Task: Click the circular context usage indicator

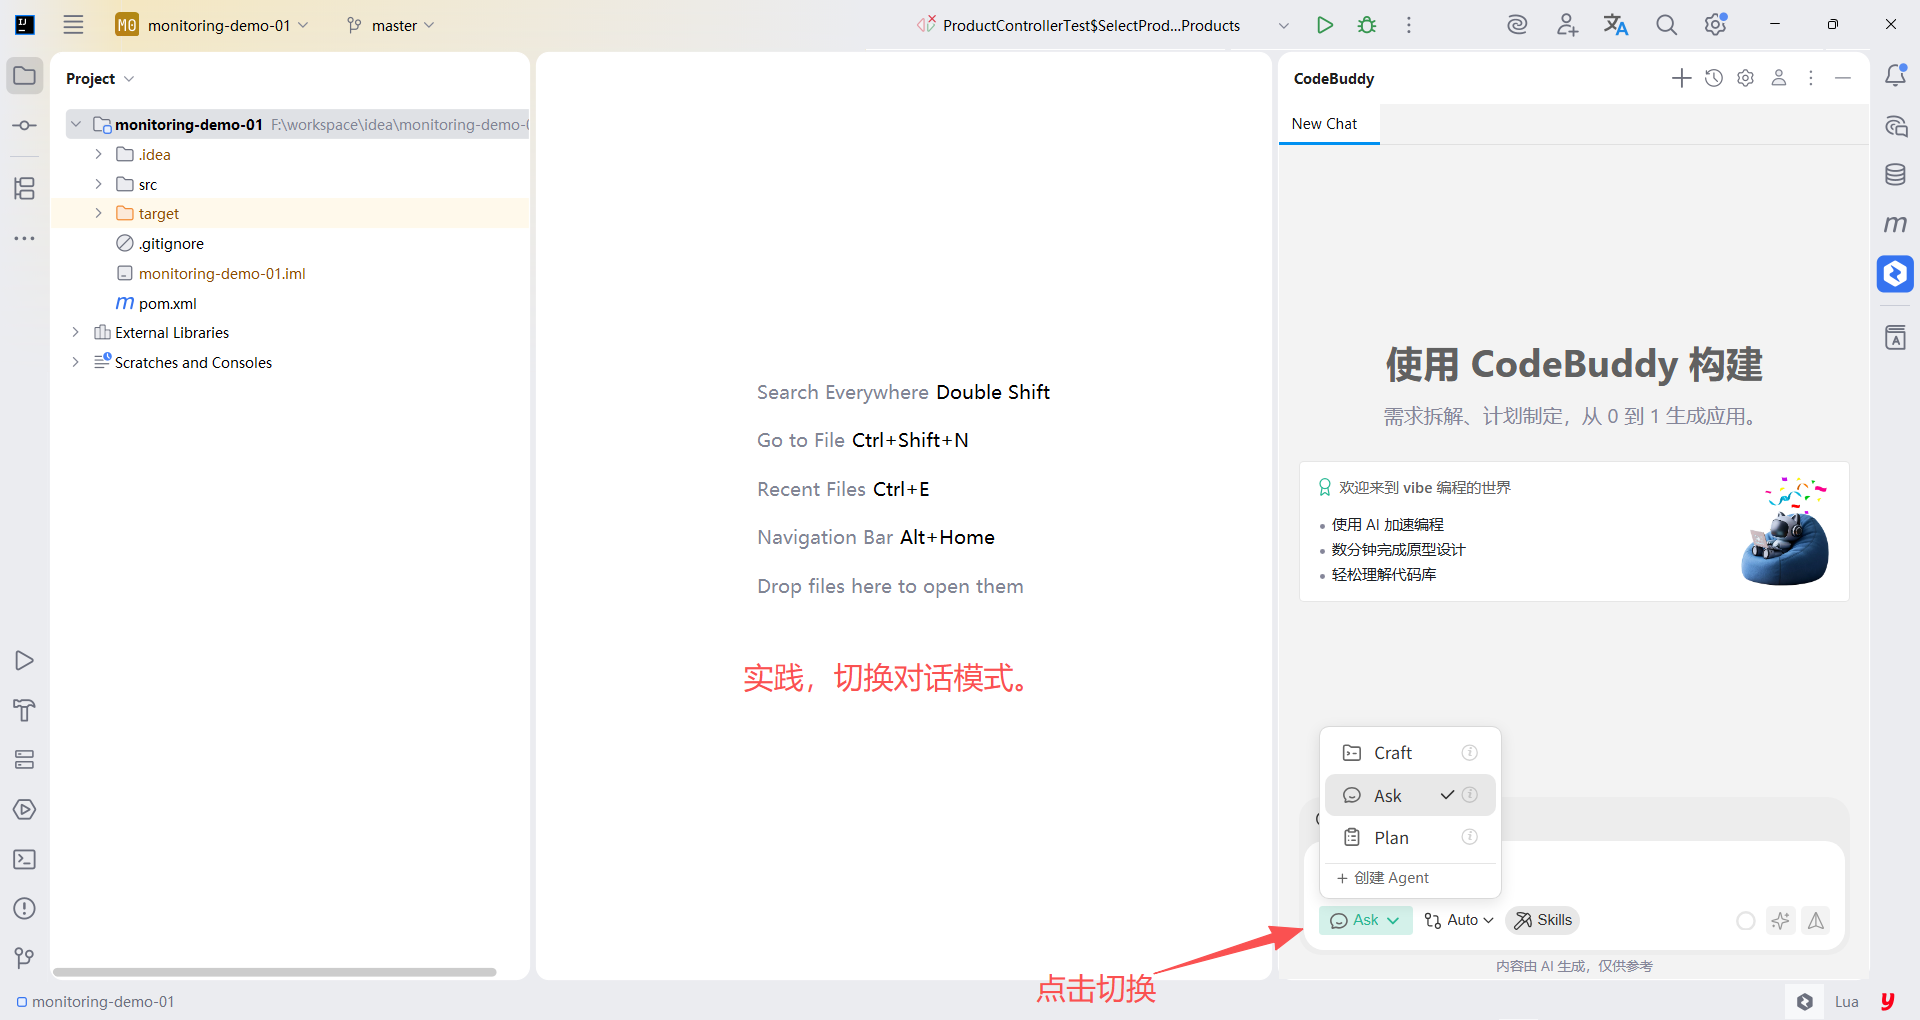Action: click(1746, 921)
